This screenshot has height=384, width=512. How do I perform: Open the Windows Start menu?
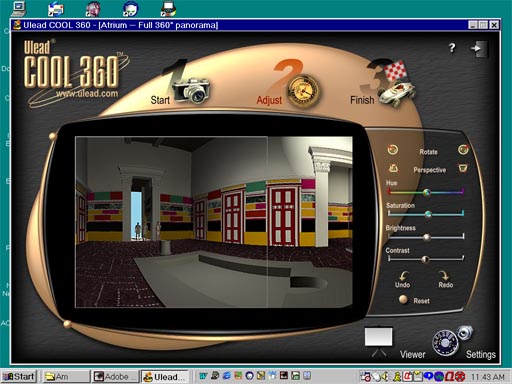(19, 377)
